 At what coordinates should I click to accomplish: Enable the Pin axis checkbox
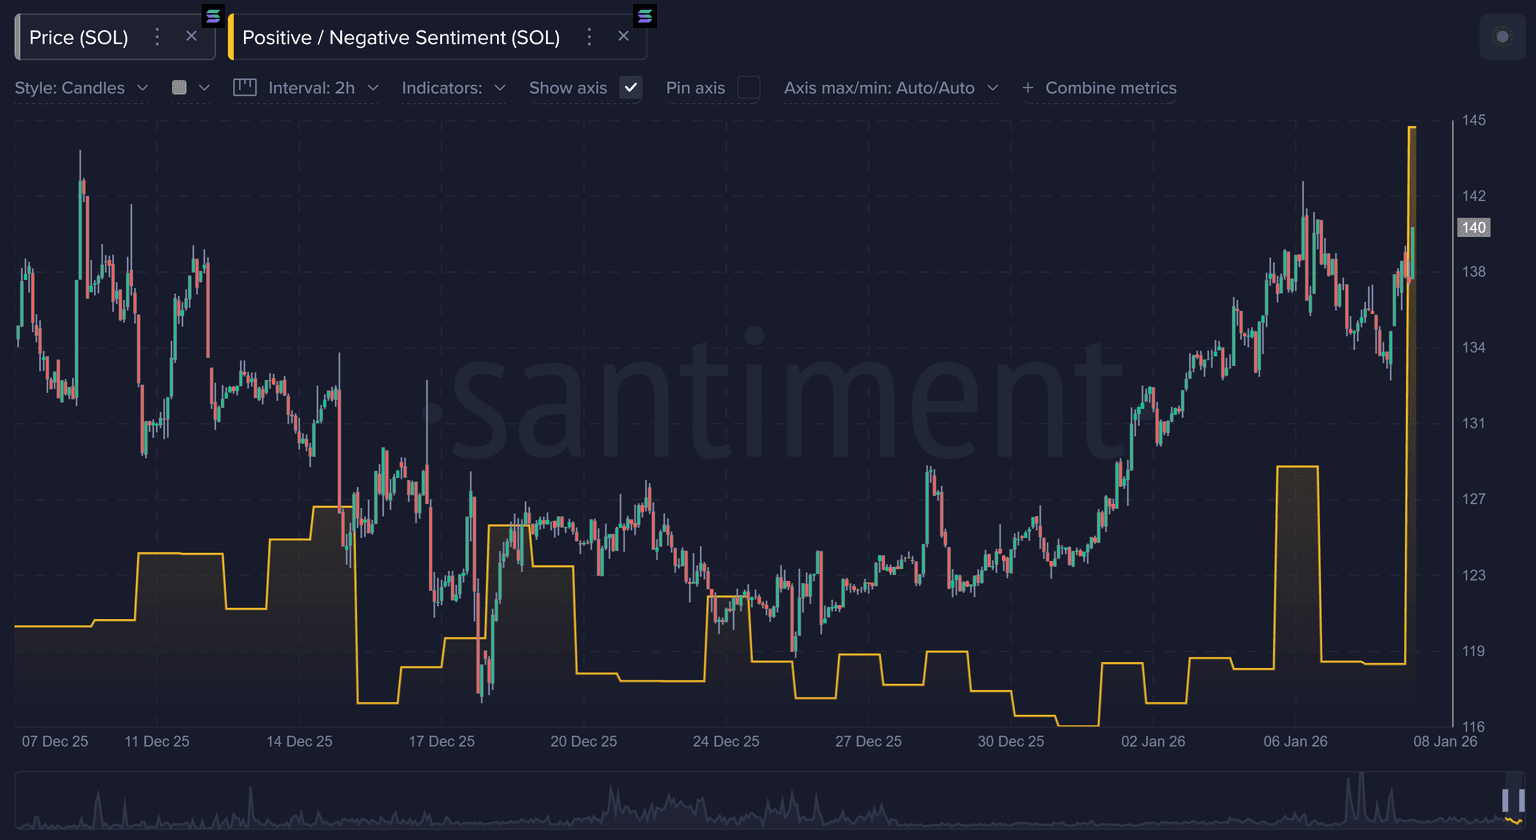(x=748, y=88)
